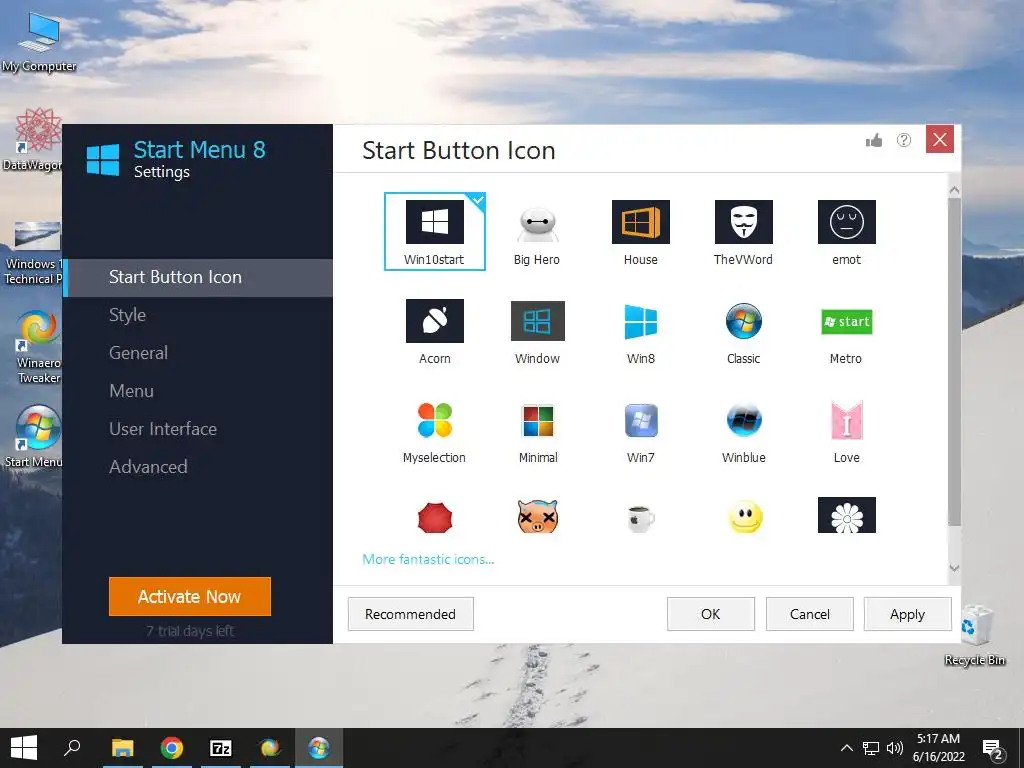Viewport: 1024px width, 768px height.
Task: Click the taskbar clock showing 5:17 AM
Action: 938,748
